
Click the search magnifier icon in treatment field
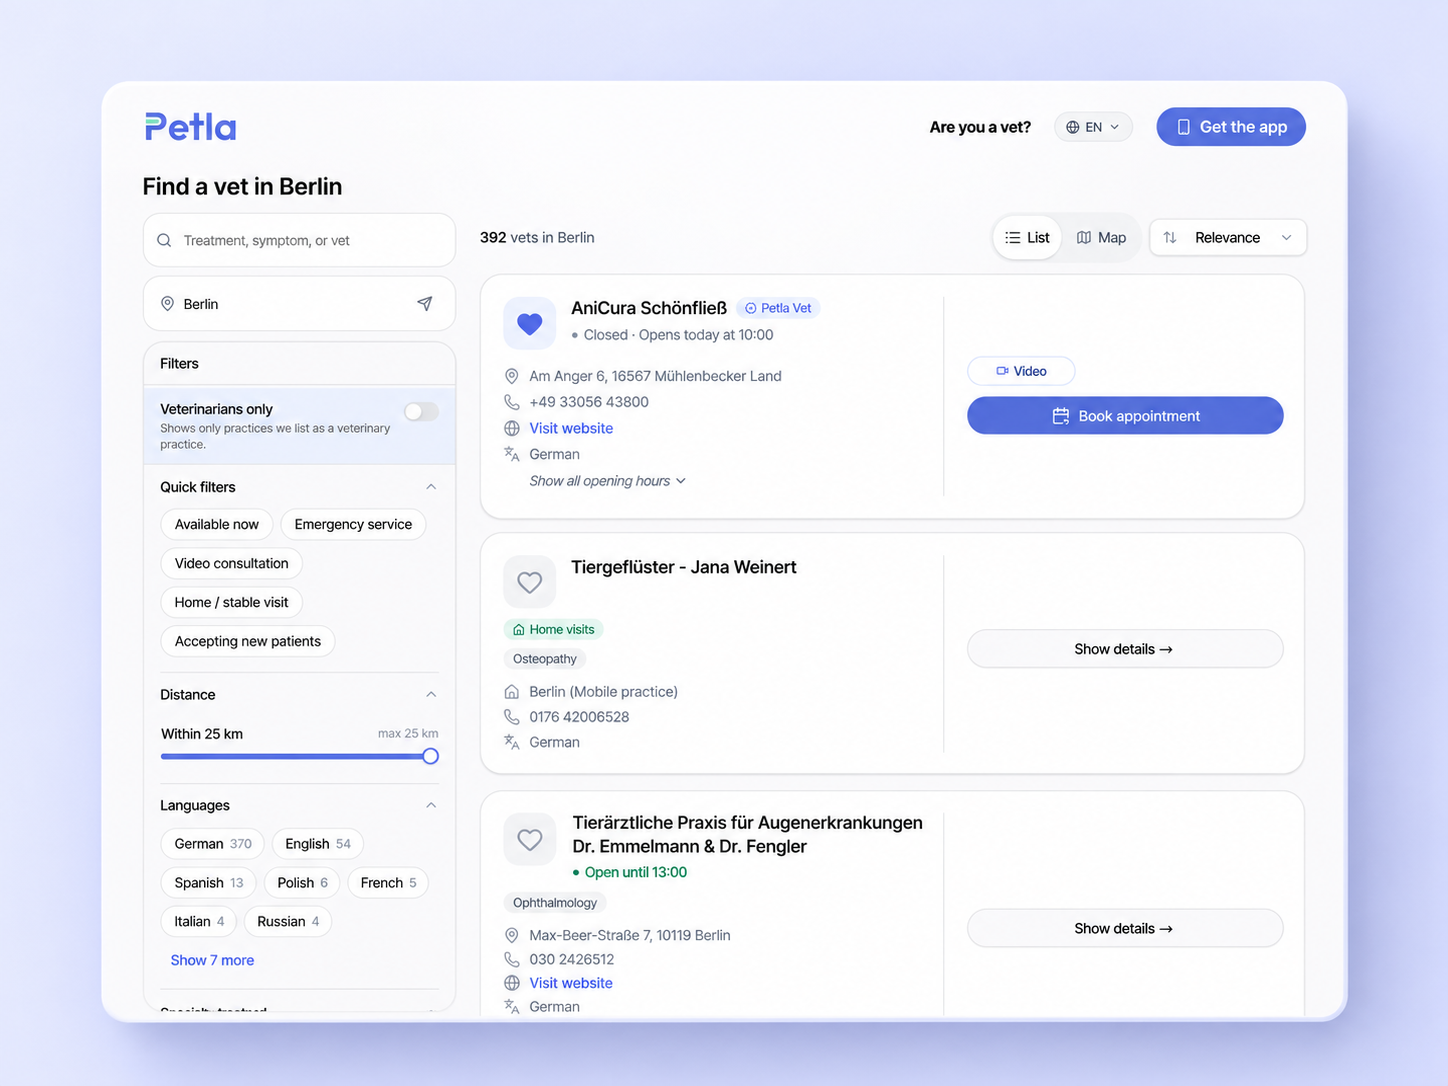[x=164, y=240]
